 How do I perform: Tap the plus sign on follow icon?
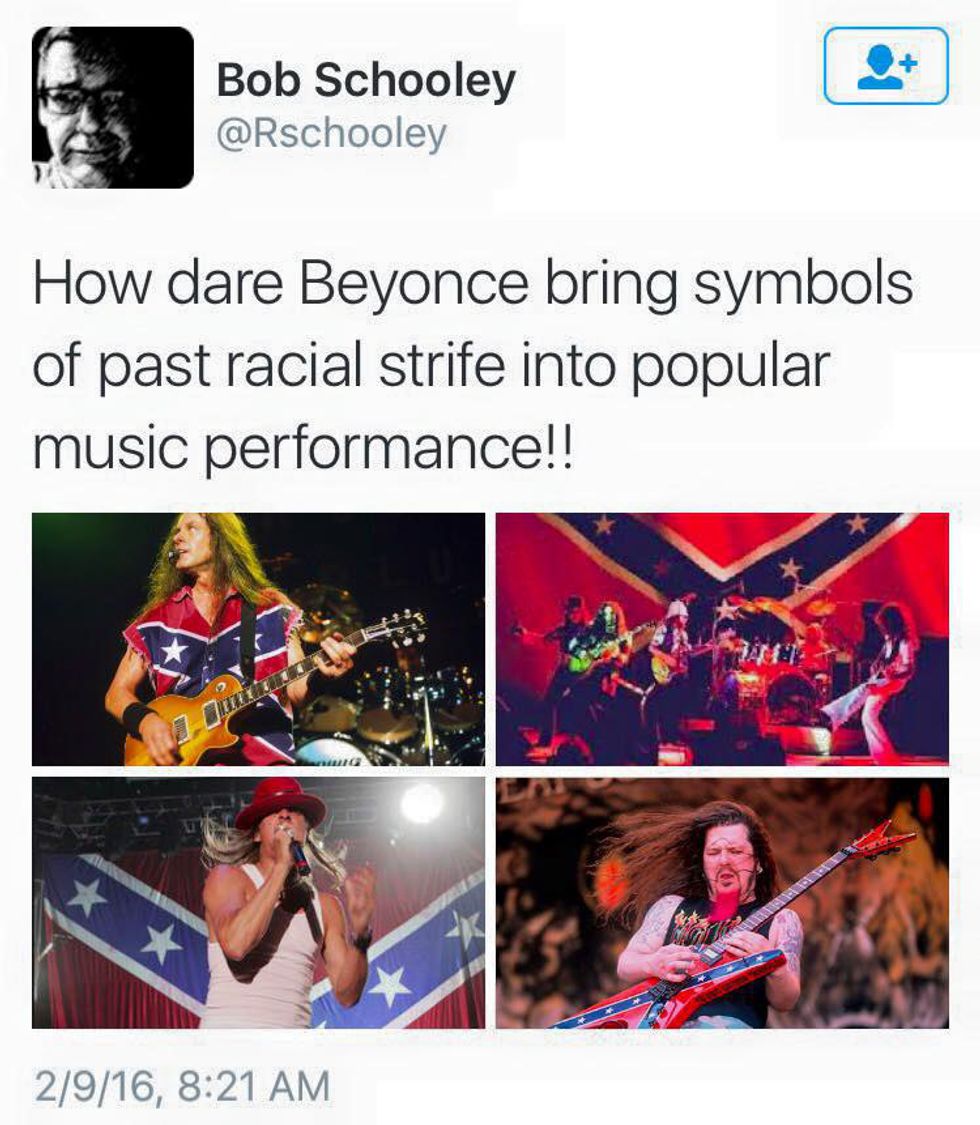pos(908,62)
